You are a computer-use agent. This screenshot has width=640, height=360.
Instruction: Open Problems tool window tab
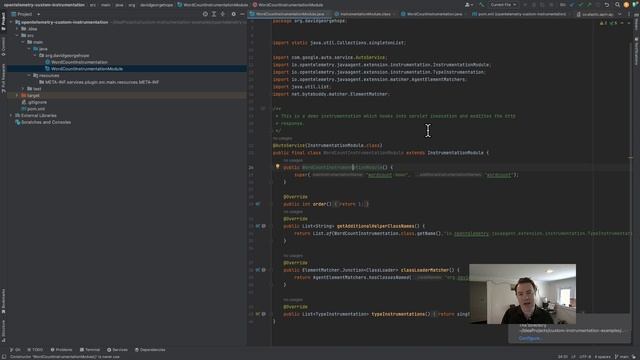(x=61, y=350)
